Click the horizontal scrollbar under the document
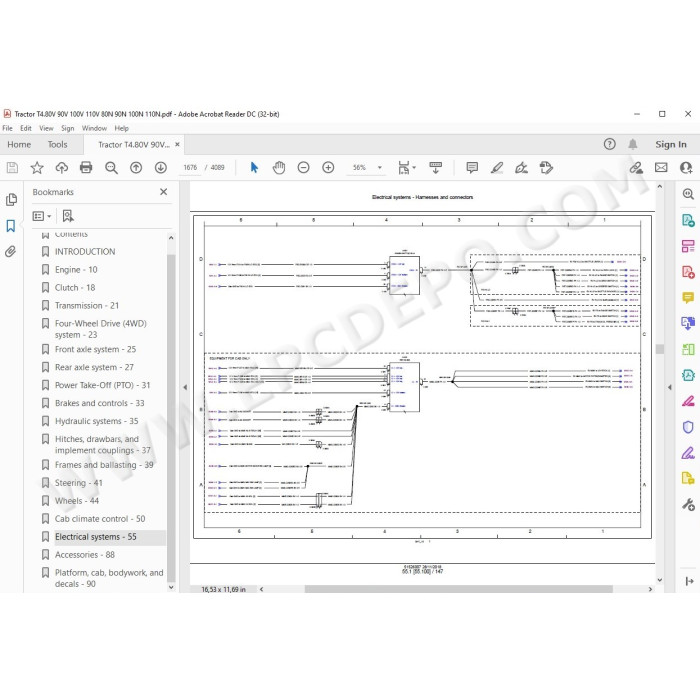700x700 pixels. 458,589
